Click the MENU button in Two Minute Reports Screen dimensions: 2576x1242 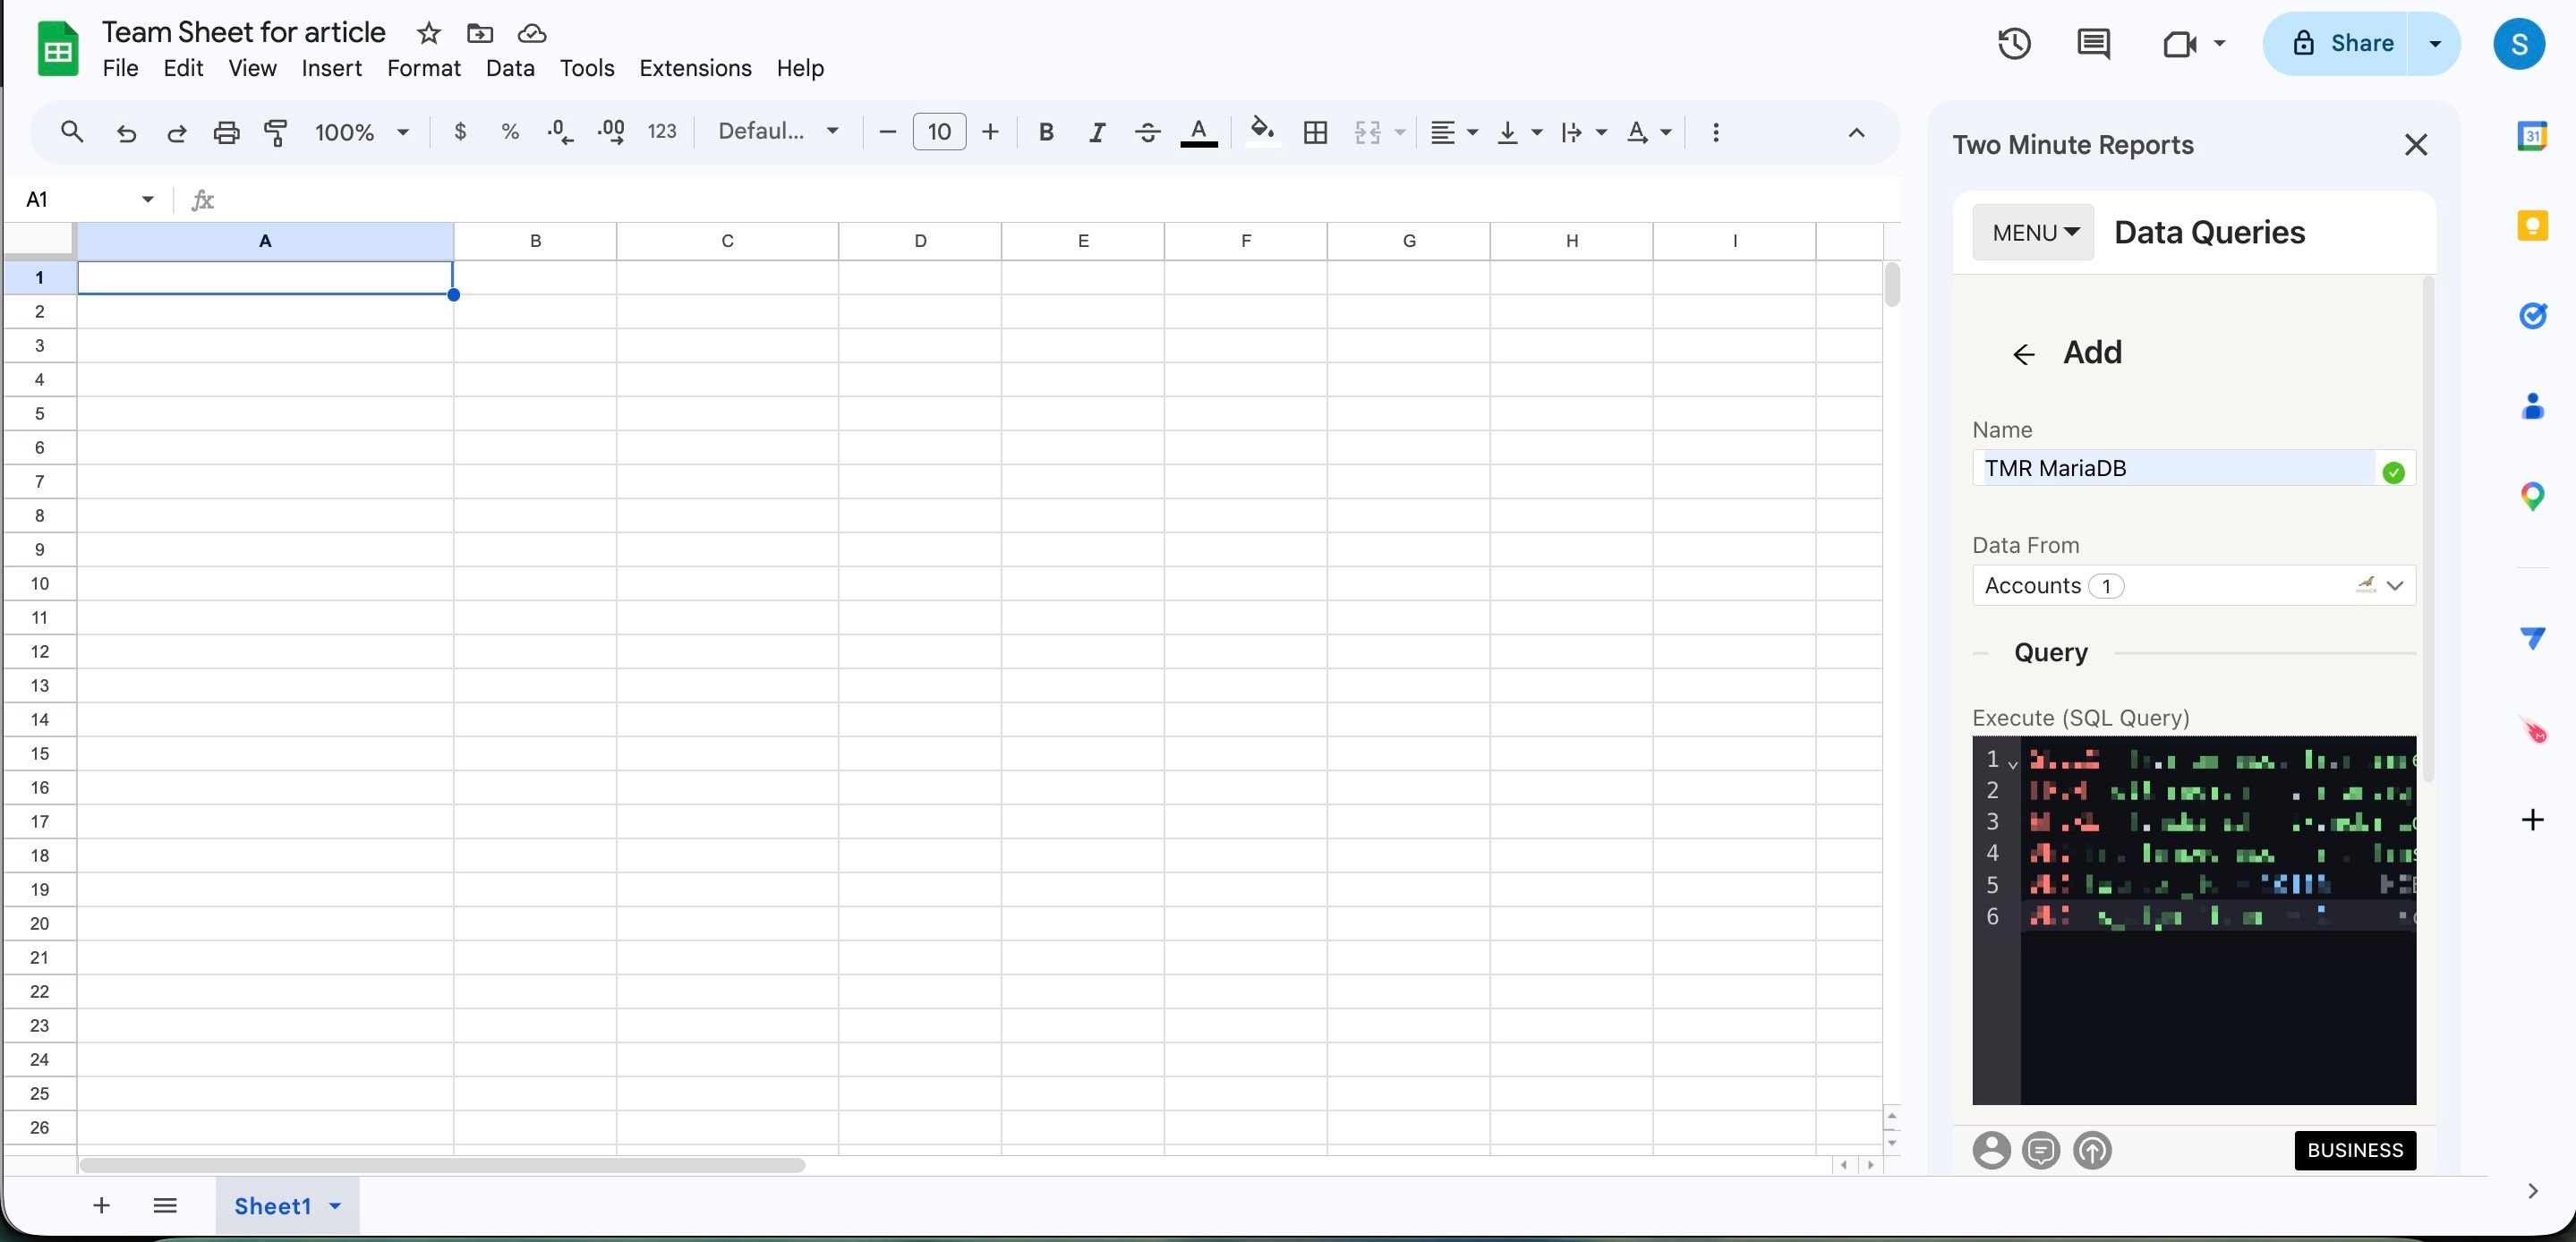[2032, 231]
